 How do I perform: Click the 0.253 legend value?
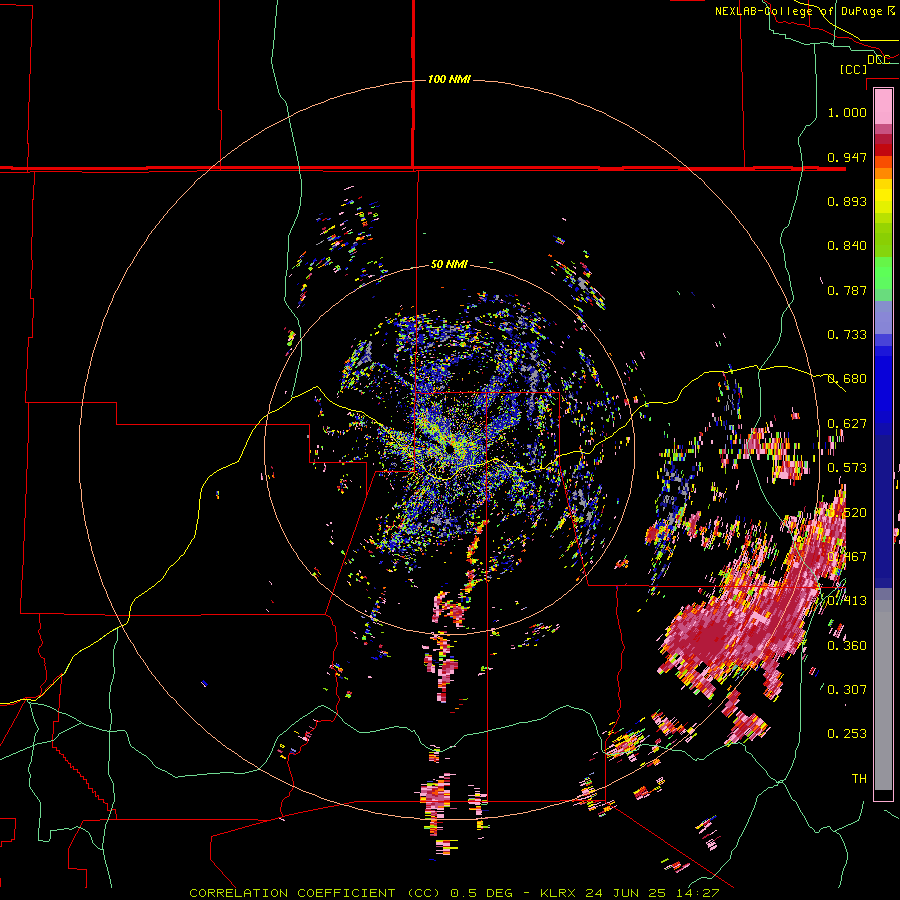pyautogui.click(x=847, y=734)
